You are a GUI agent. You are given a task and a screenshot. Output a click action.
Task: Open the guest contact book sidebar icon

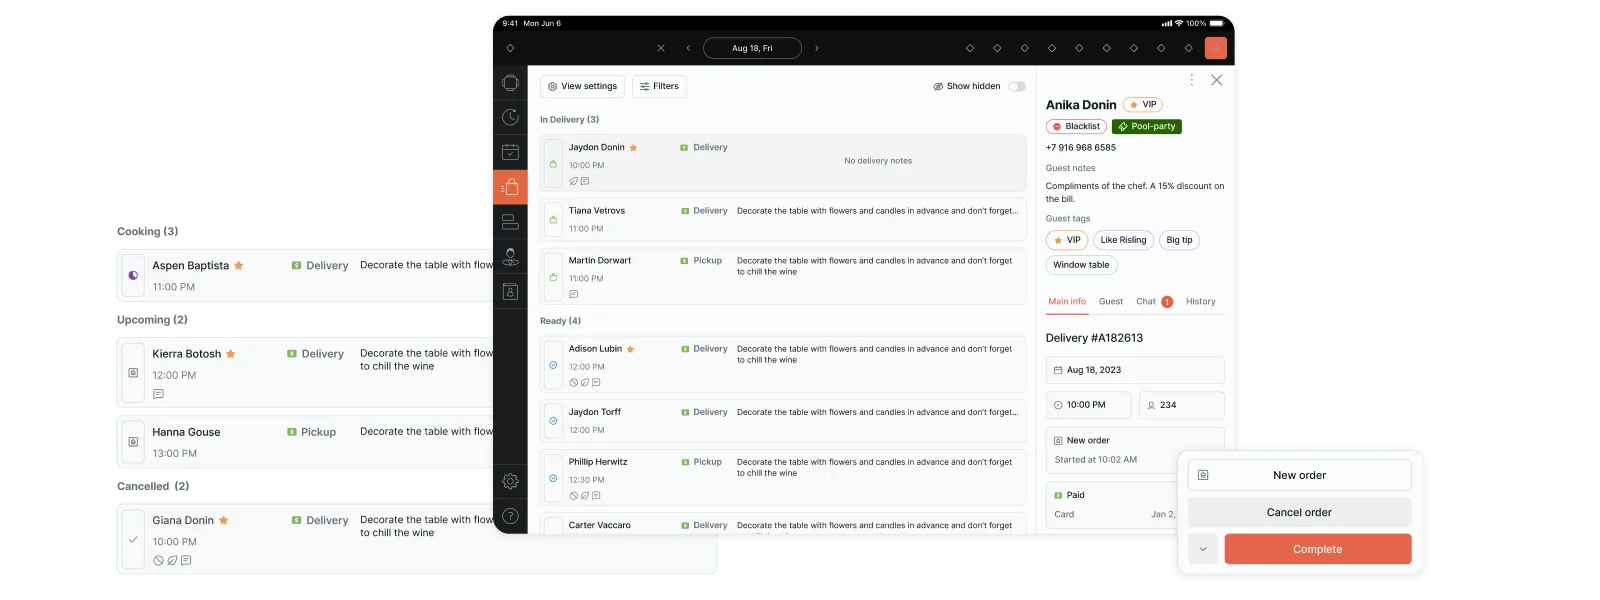pos(510,291)
